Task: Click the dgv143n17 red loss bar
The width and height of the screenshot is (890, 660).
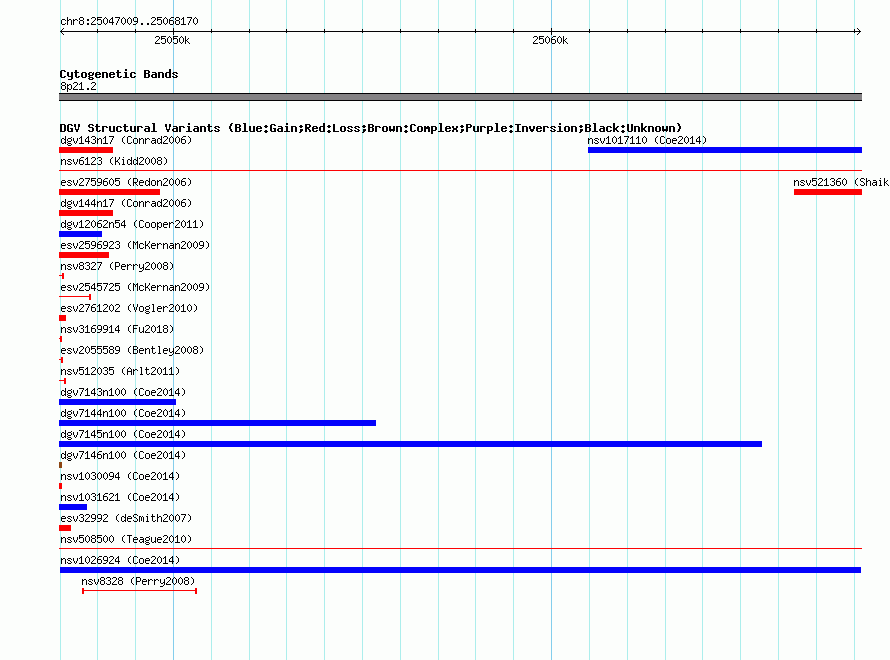Action: tap(86, 150)
